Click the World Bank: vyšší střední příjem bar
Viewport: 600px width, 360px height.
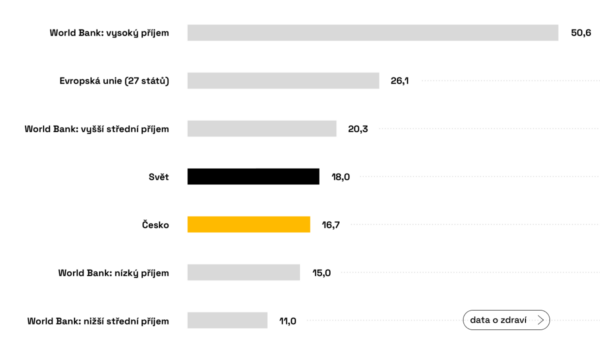tap(262, 129)
